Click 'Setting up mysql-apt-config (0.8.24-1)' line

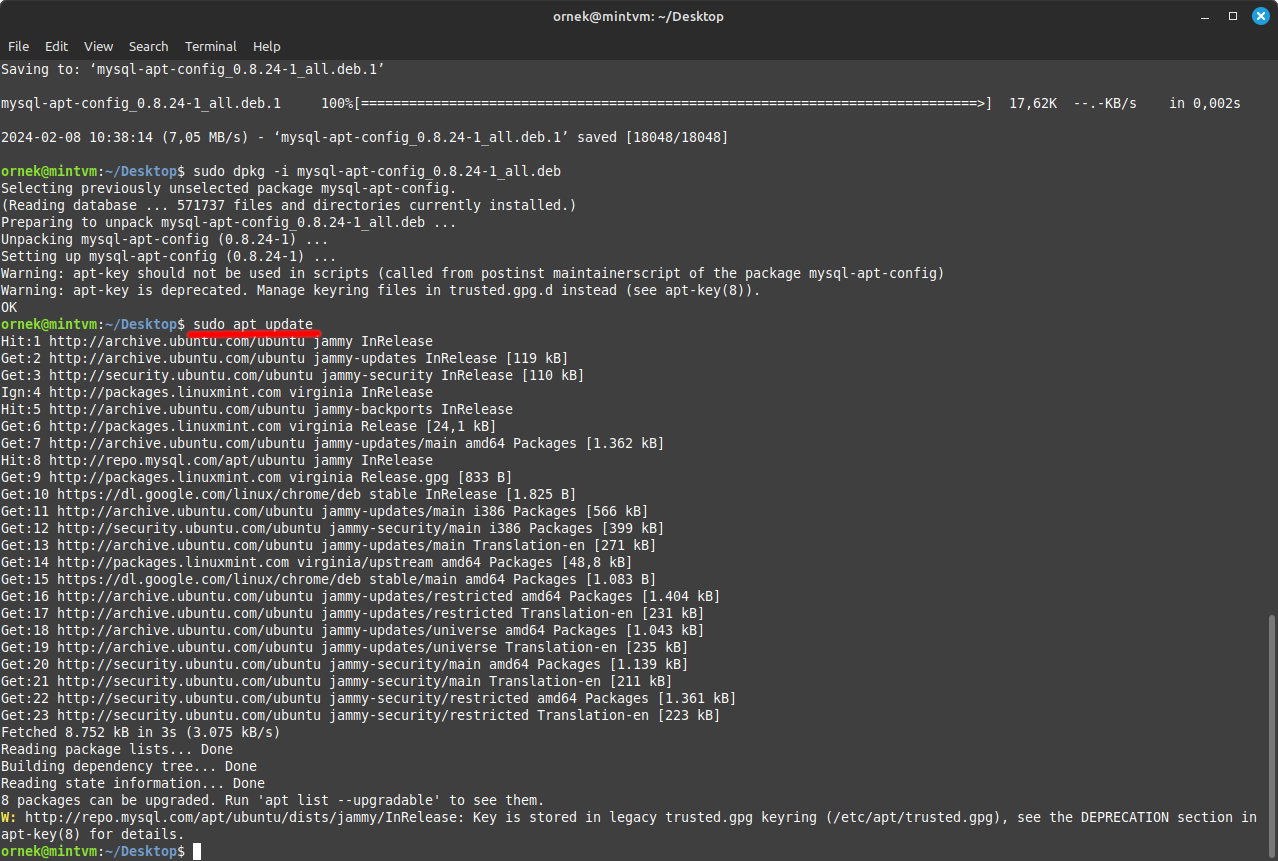point(169,256)
